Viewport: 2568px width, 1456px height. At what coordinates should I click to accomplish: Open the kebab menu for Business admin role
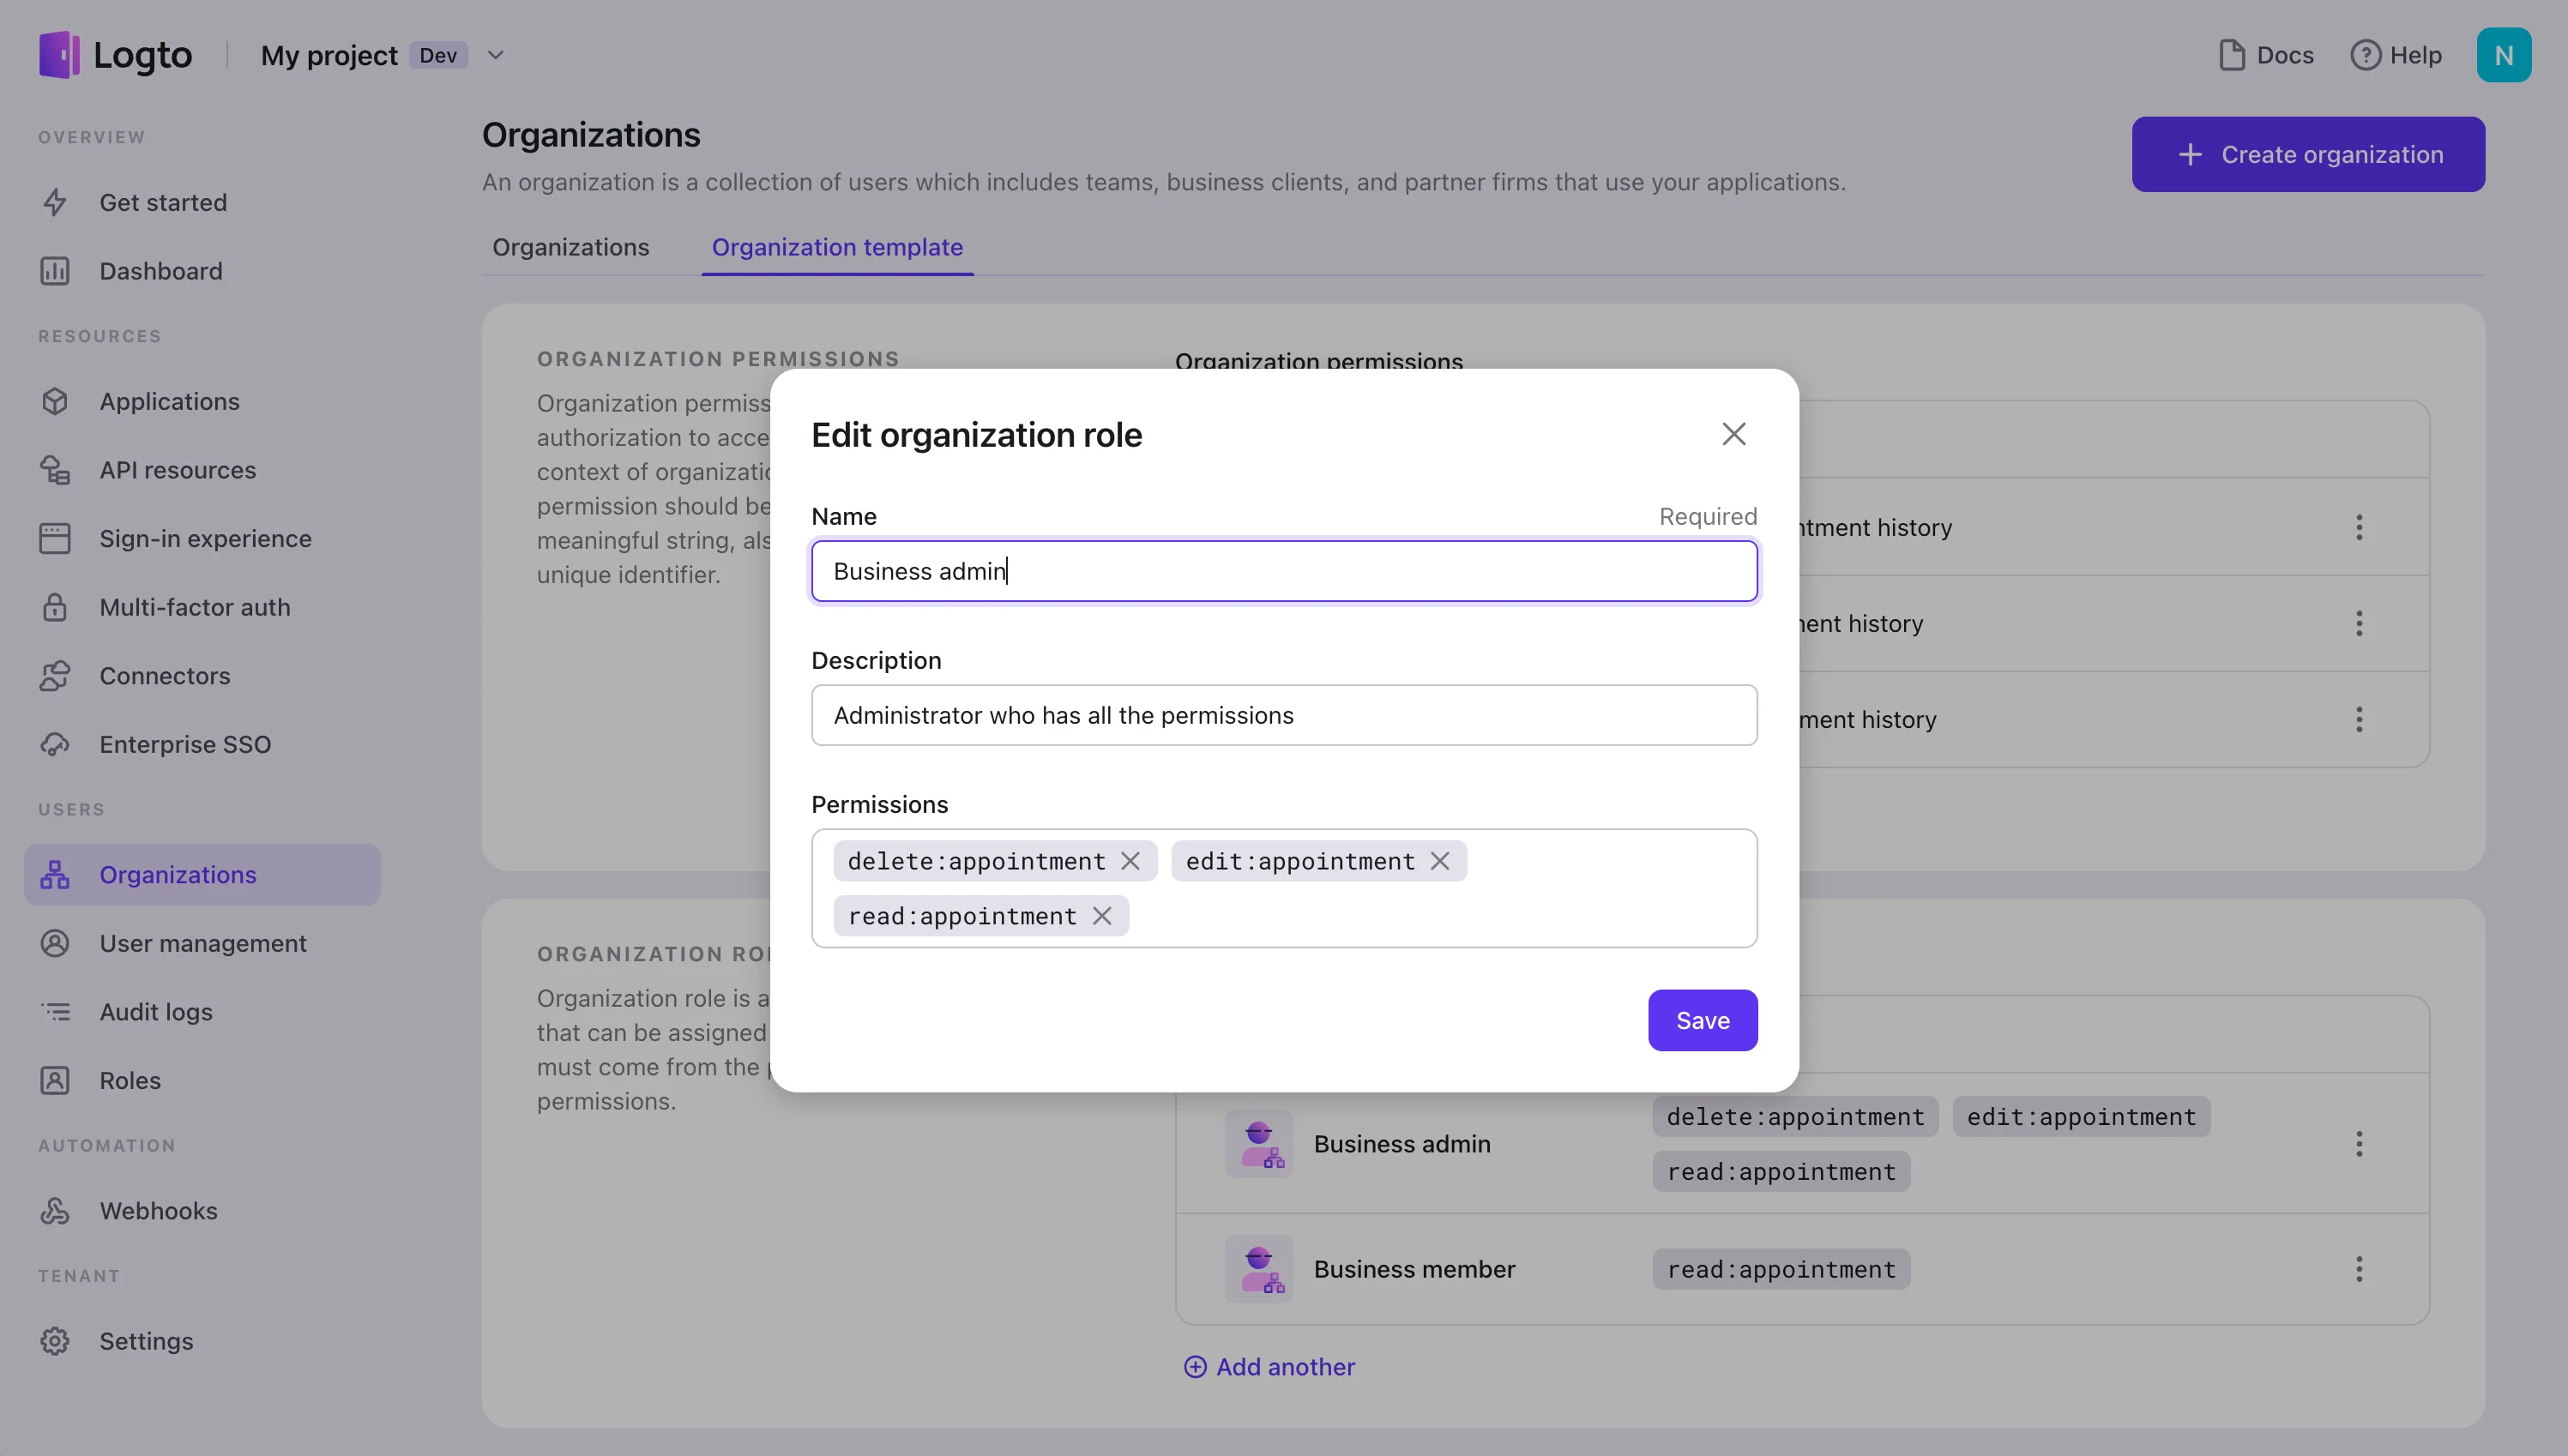point(2358,1143)
